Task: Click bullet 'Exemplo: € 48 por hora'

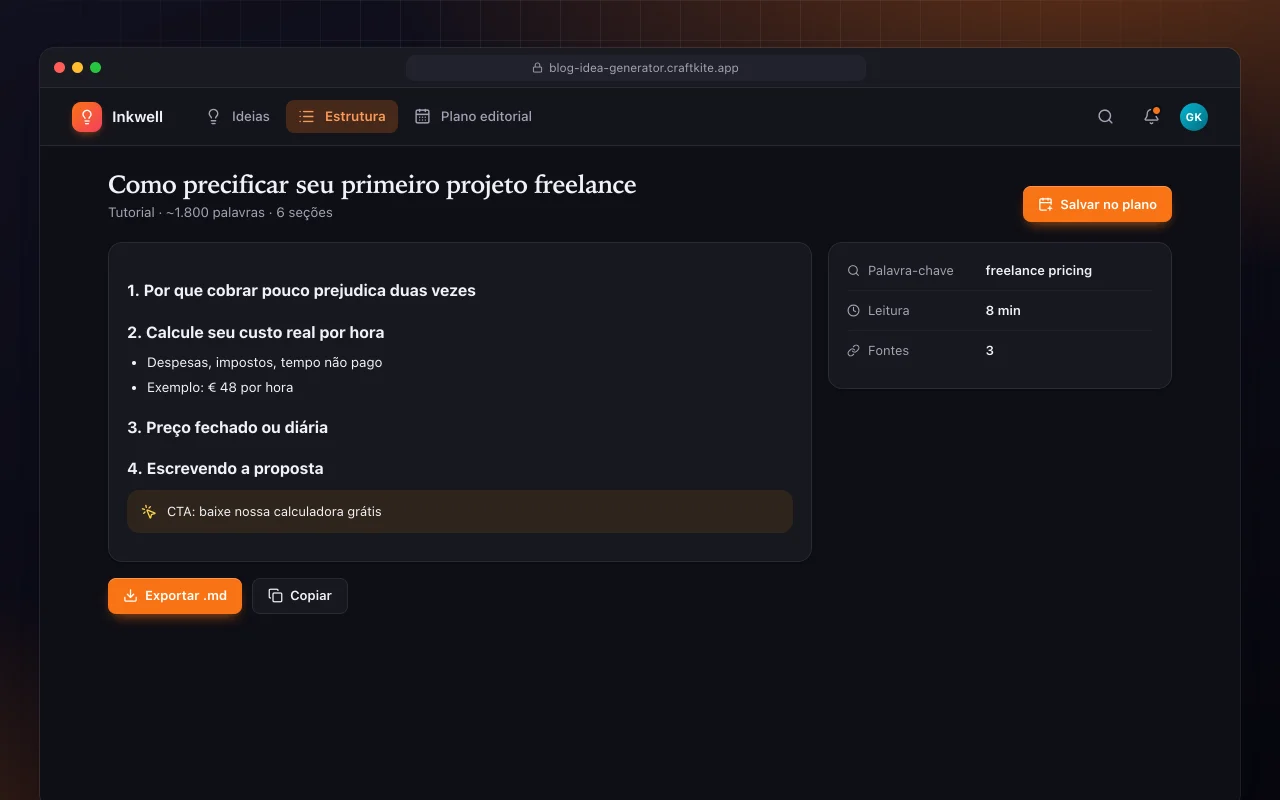Action: pos(220,387)
